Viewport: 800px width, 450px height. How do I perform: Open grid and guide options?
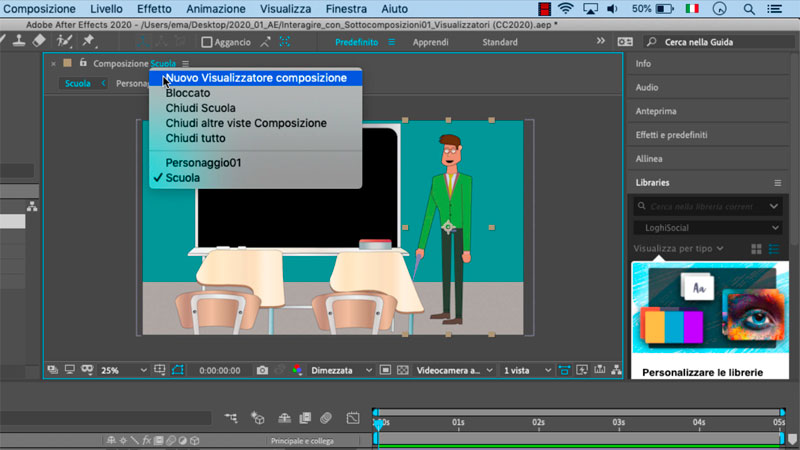coord(160,370)
